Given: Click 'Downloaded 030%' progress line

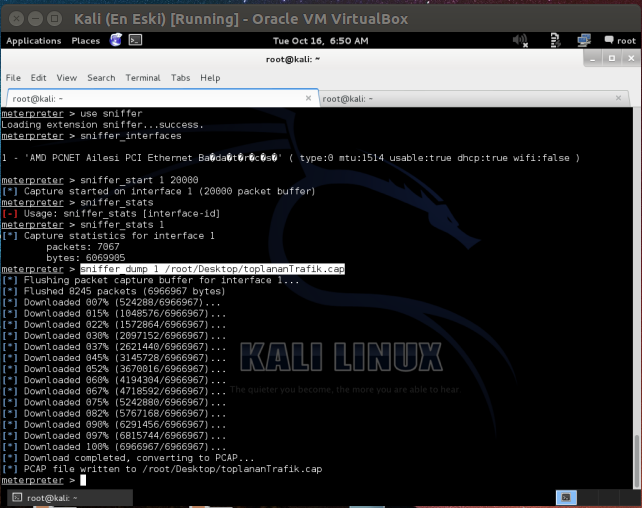Looking at the screenshot, I should 113,336.
